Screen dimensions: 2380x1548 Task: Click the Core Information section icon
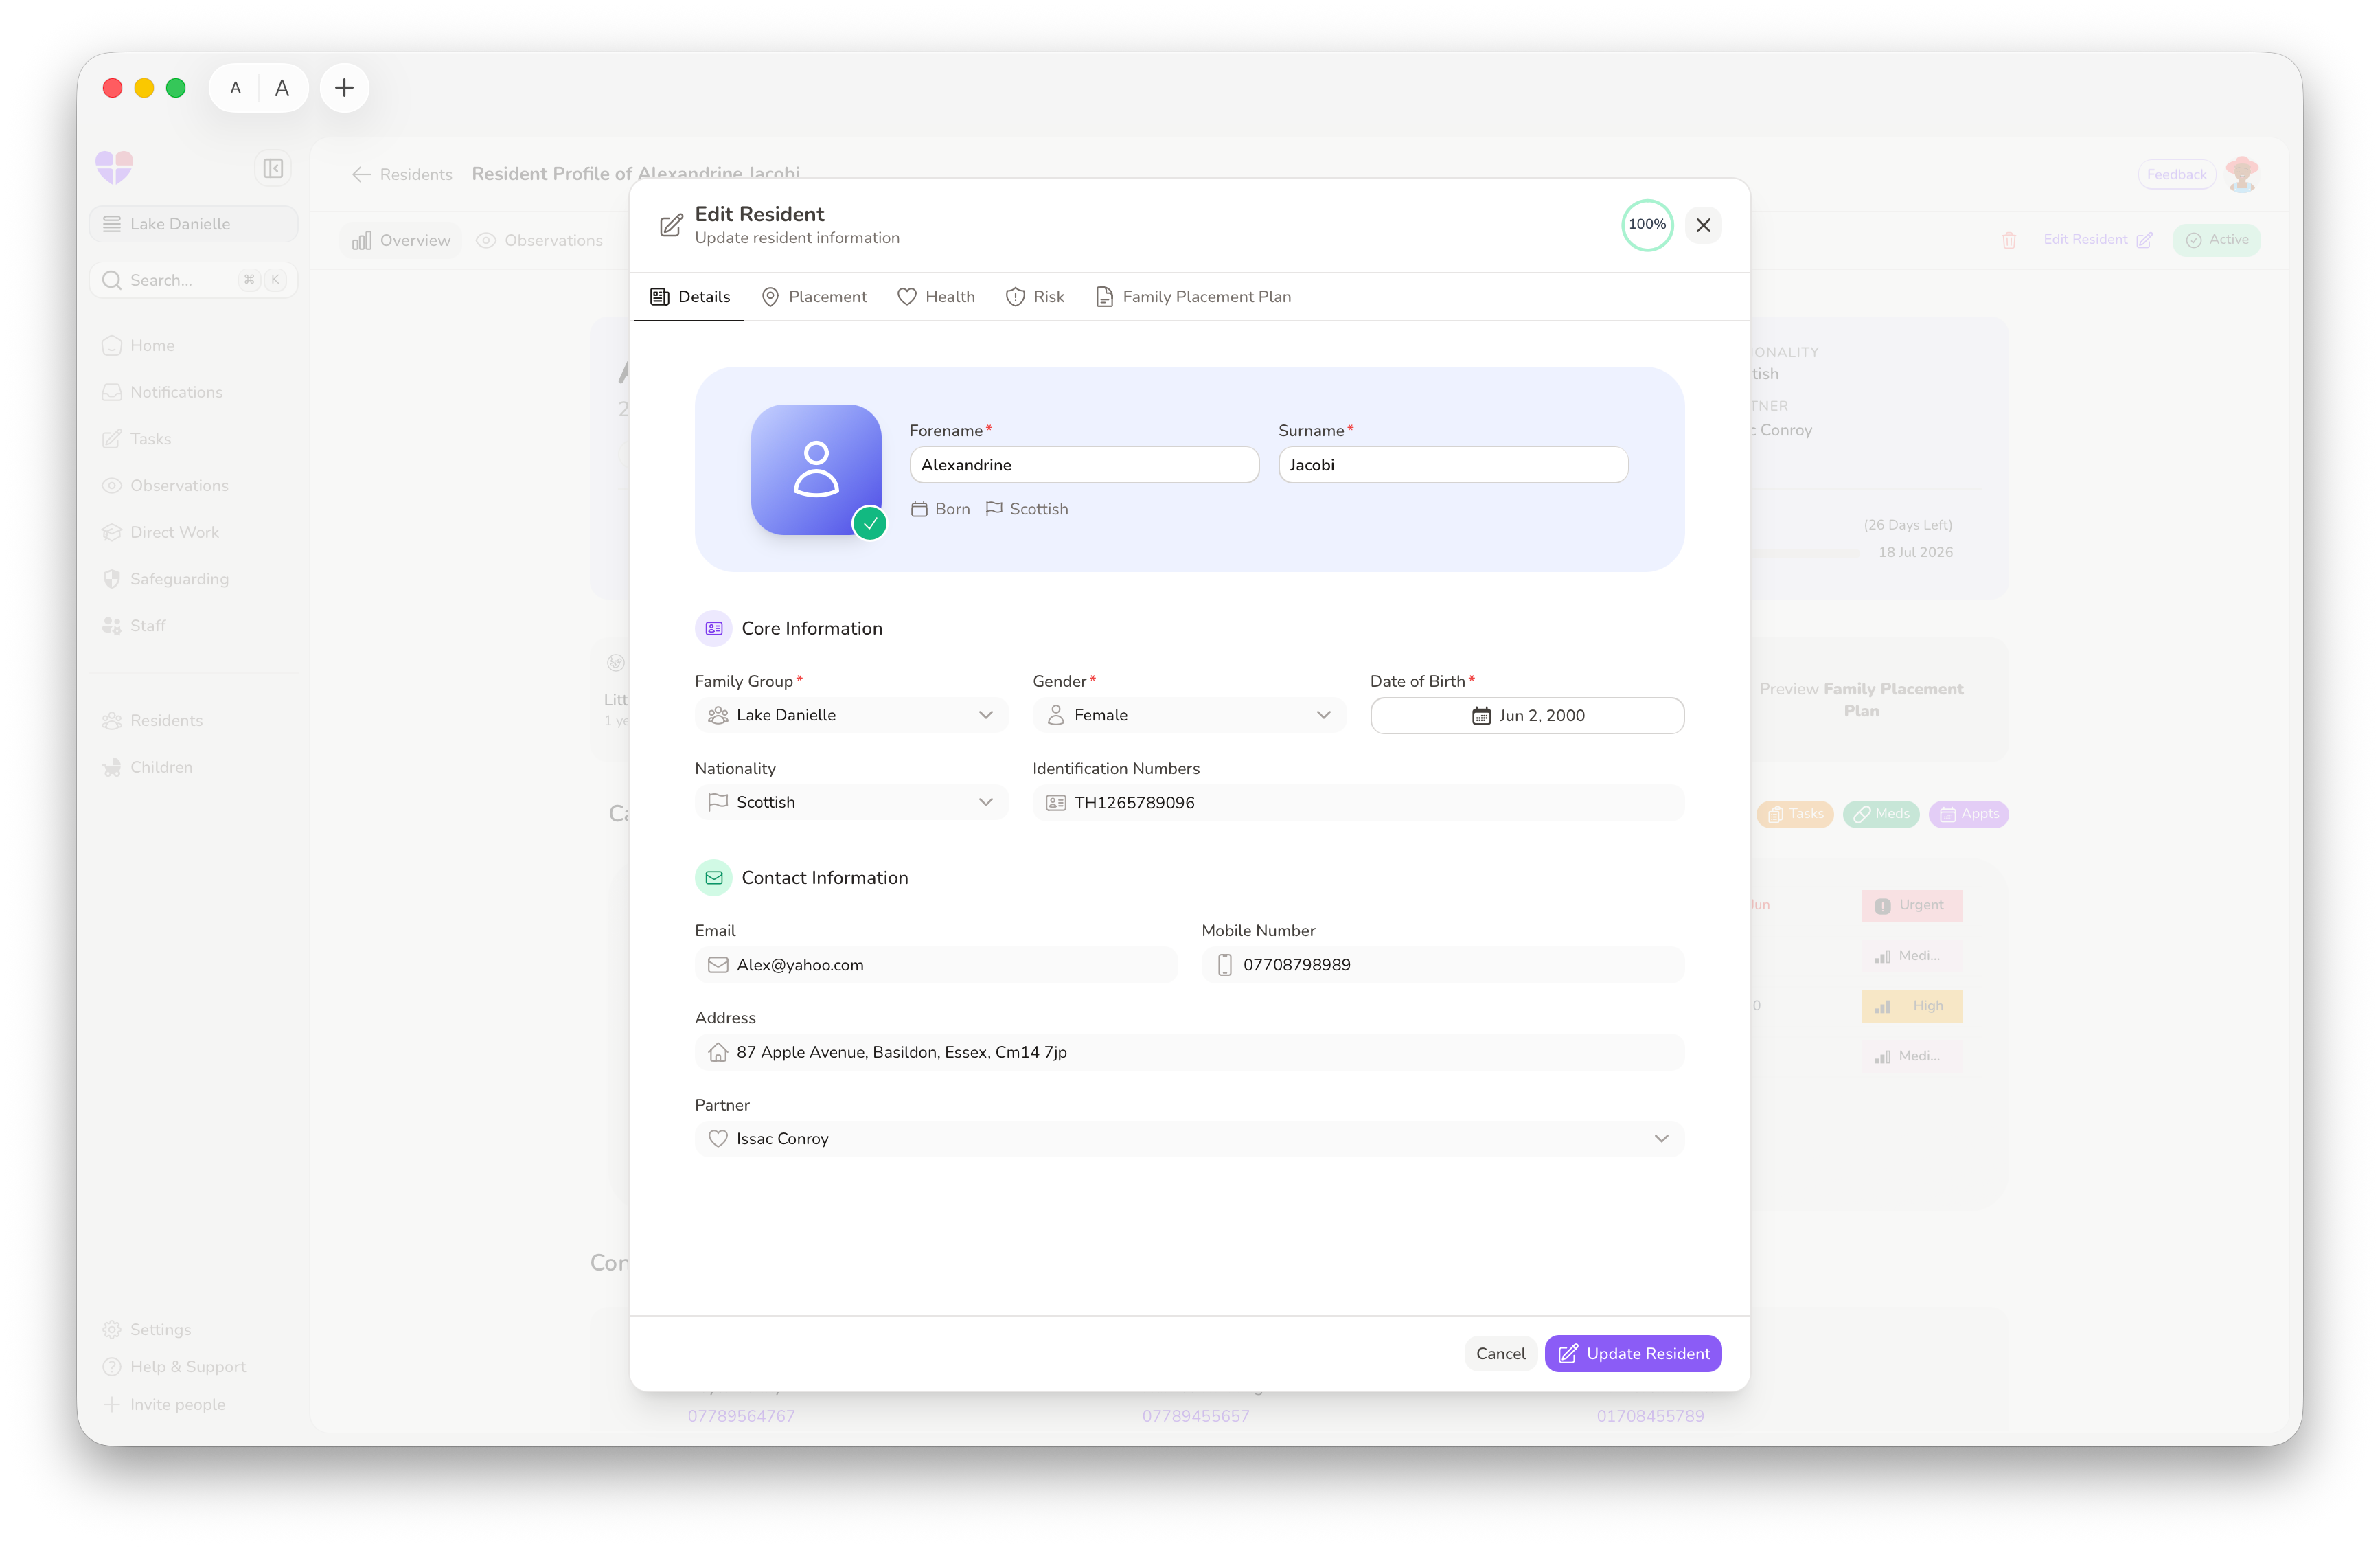(x=714, y=629)
